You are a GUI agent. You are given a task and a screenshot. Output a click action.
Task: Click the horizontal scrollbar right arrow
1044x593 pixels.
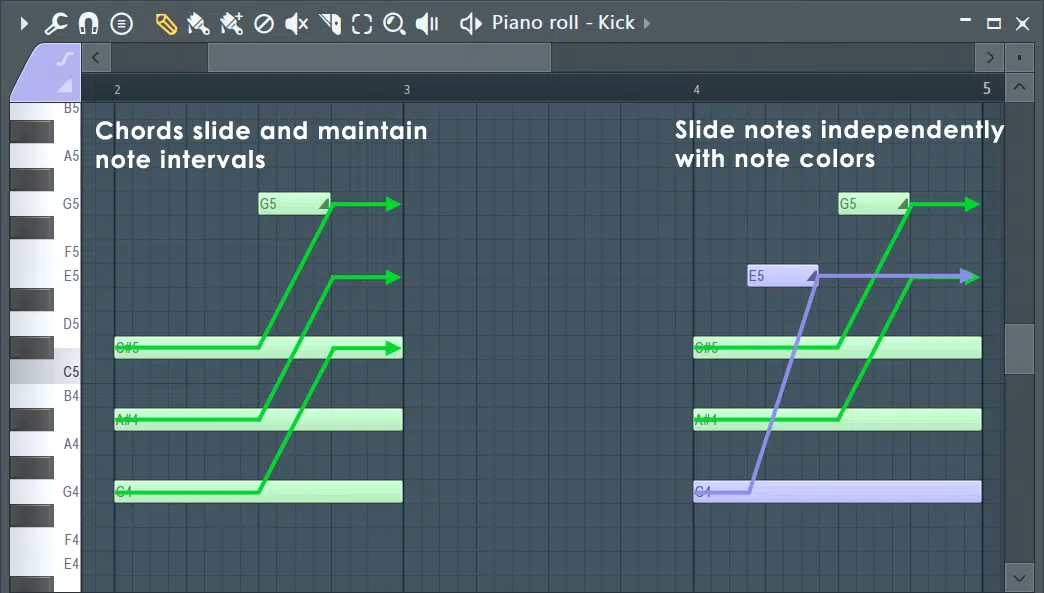[989, 57]
